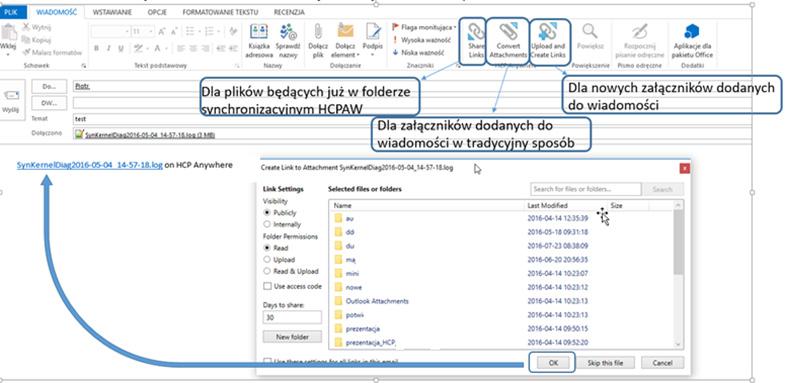Open the font name dropdown

(x=126, y=32)
